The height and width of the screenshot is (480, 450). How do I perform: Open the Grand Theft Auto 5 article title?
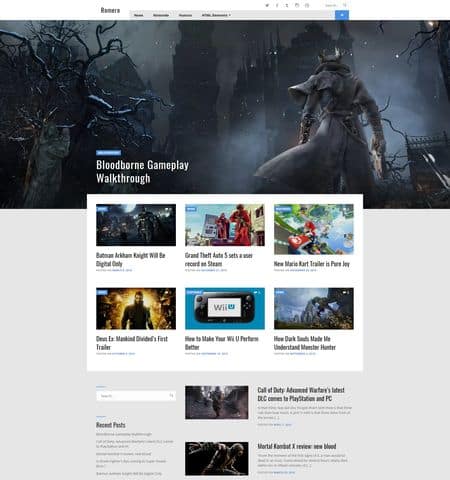tap(219, 259)
